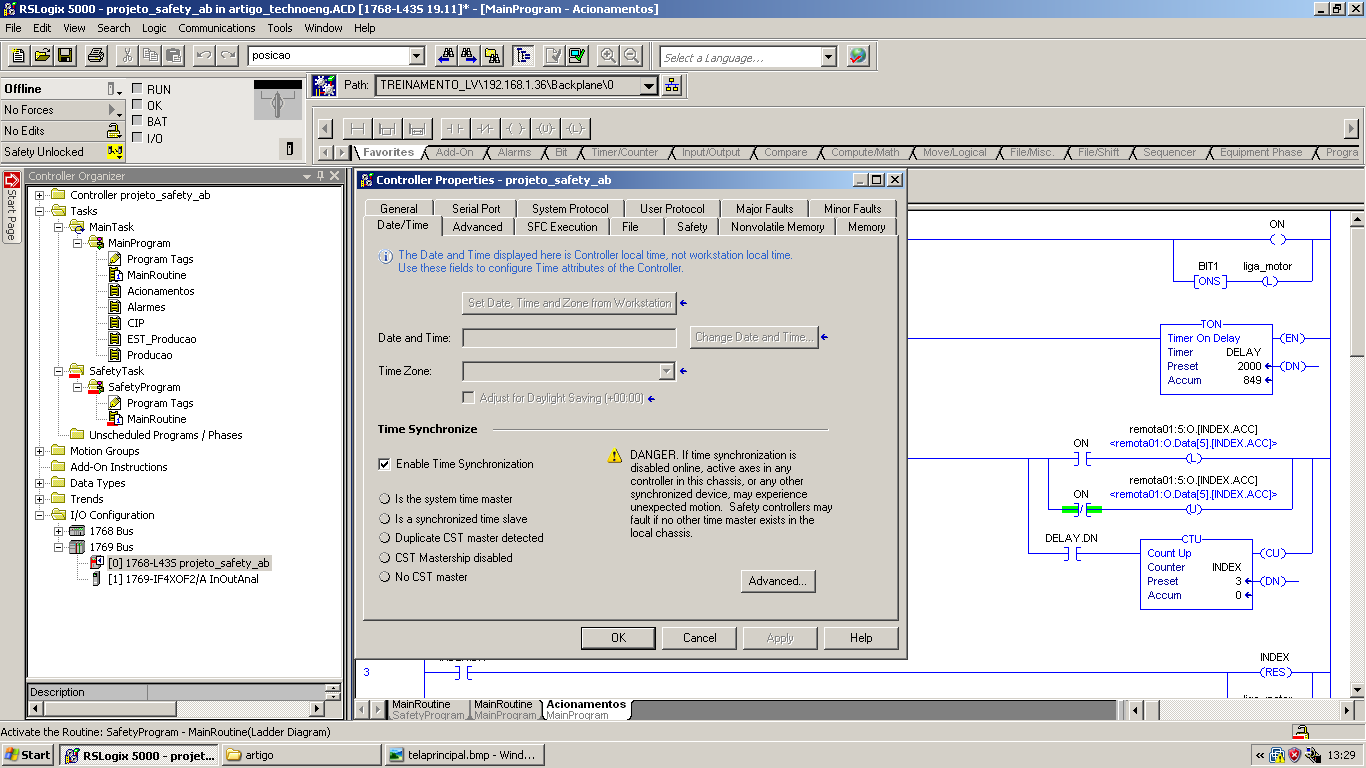Image resolution: width=1366 pixels, height=768 pixels.
Task: Print using the printer toolbar icon
Action: tap(96, 56)
